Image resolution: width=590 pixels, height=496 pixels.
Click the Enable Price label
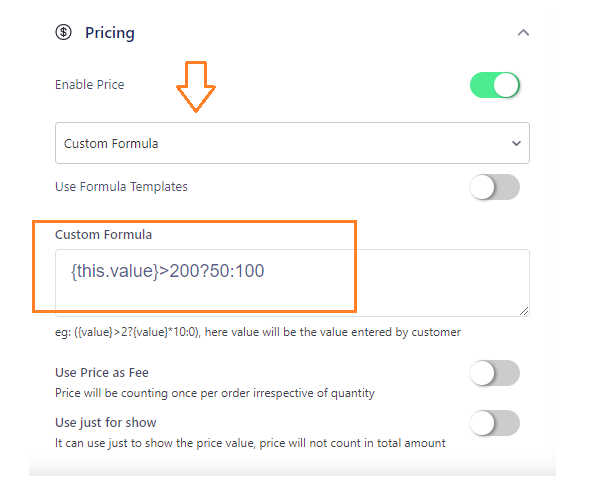click(x=90, y=85)
